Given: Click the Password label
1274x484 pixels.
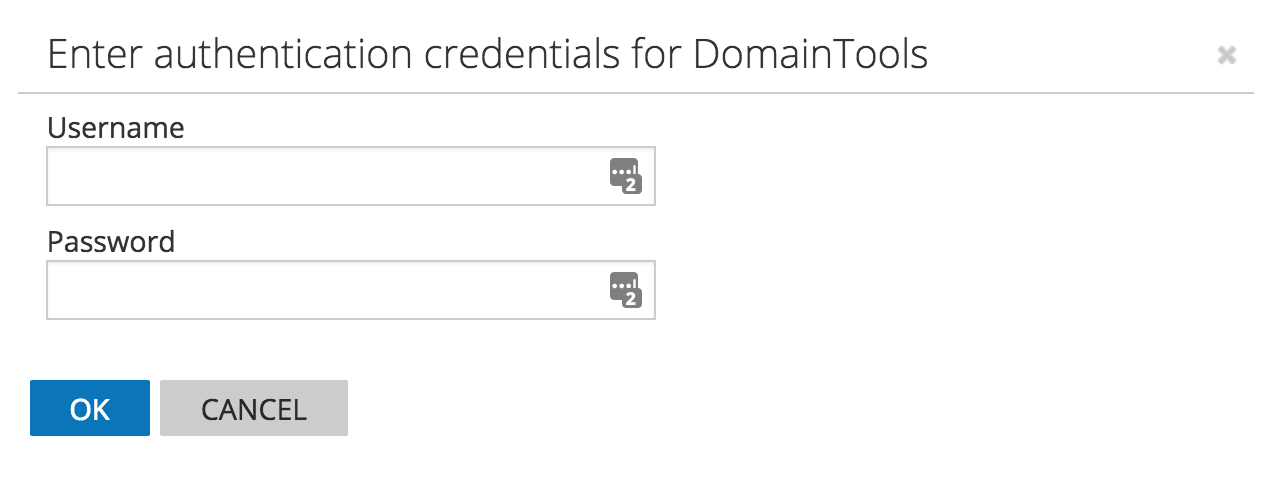Looking at the screenshot, I should [x=111, y=242].
